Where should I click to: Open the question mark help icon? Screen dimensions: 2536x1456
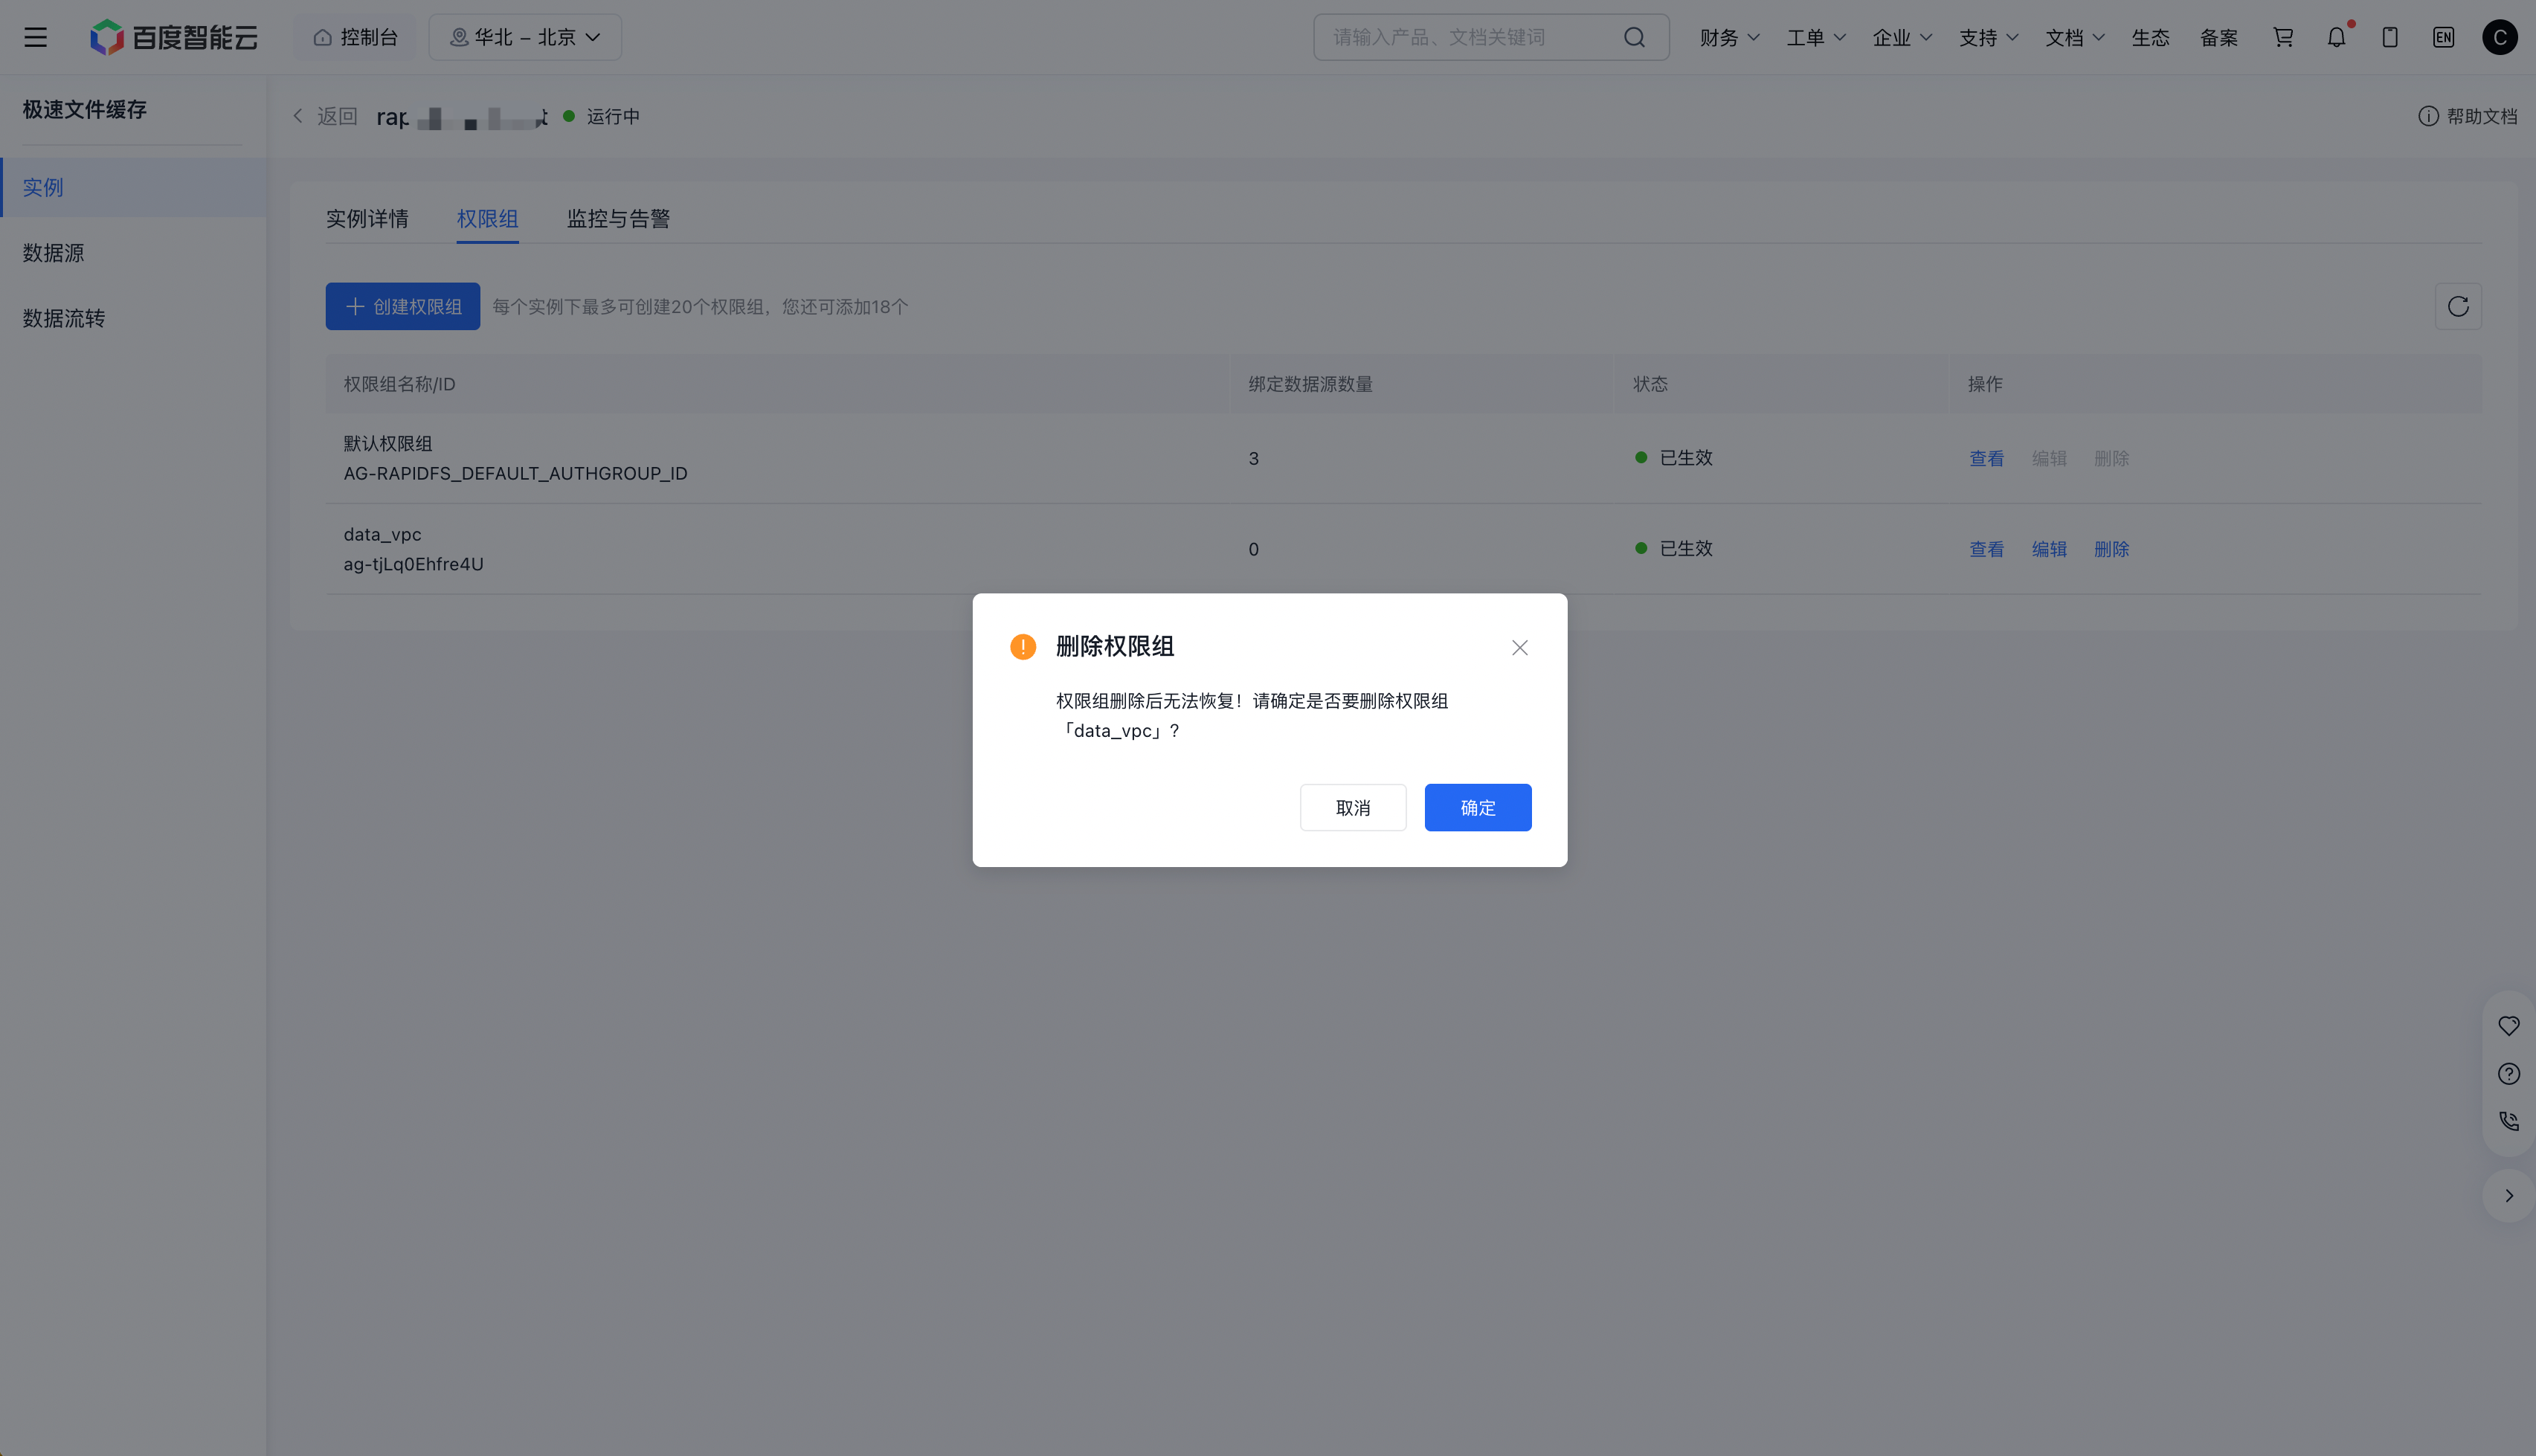tap(2509, 1074)
